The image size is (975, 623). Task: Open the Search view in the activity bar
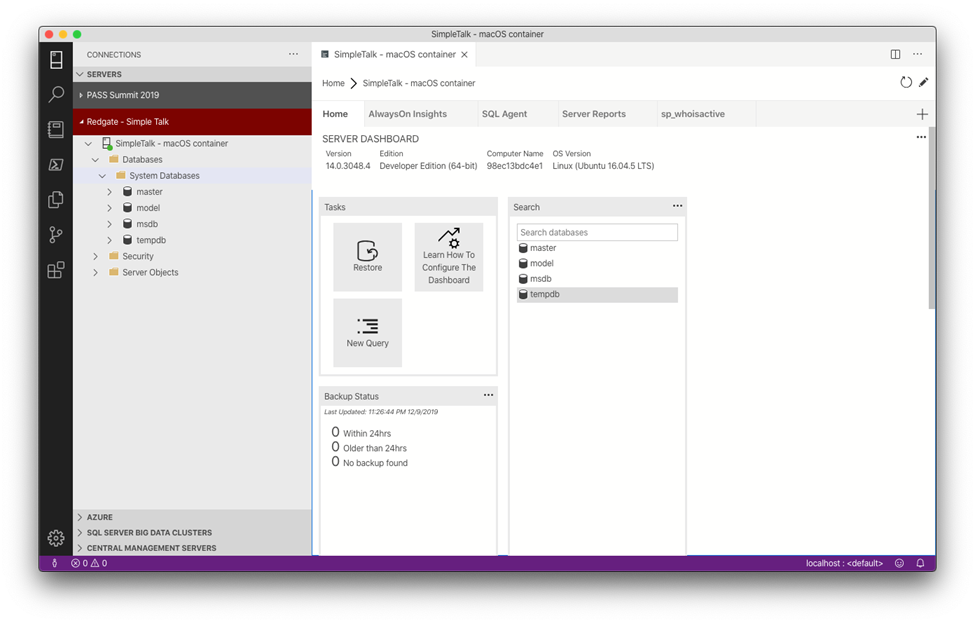tap(56, 95)
